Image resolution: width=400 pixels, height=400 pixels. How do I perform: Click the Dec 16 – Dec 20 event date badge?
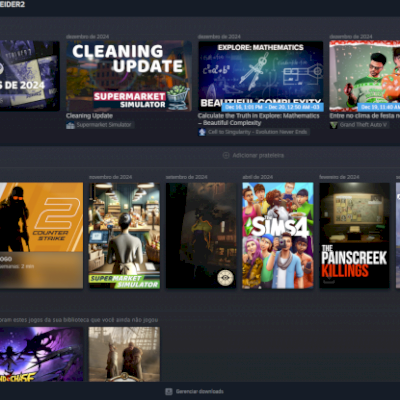coord(272,107)
